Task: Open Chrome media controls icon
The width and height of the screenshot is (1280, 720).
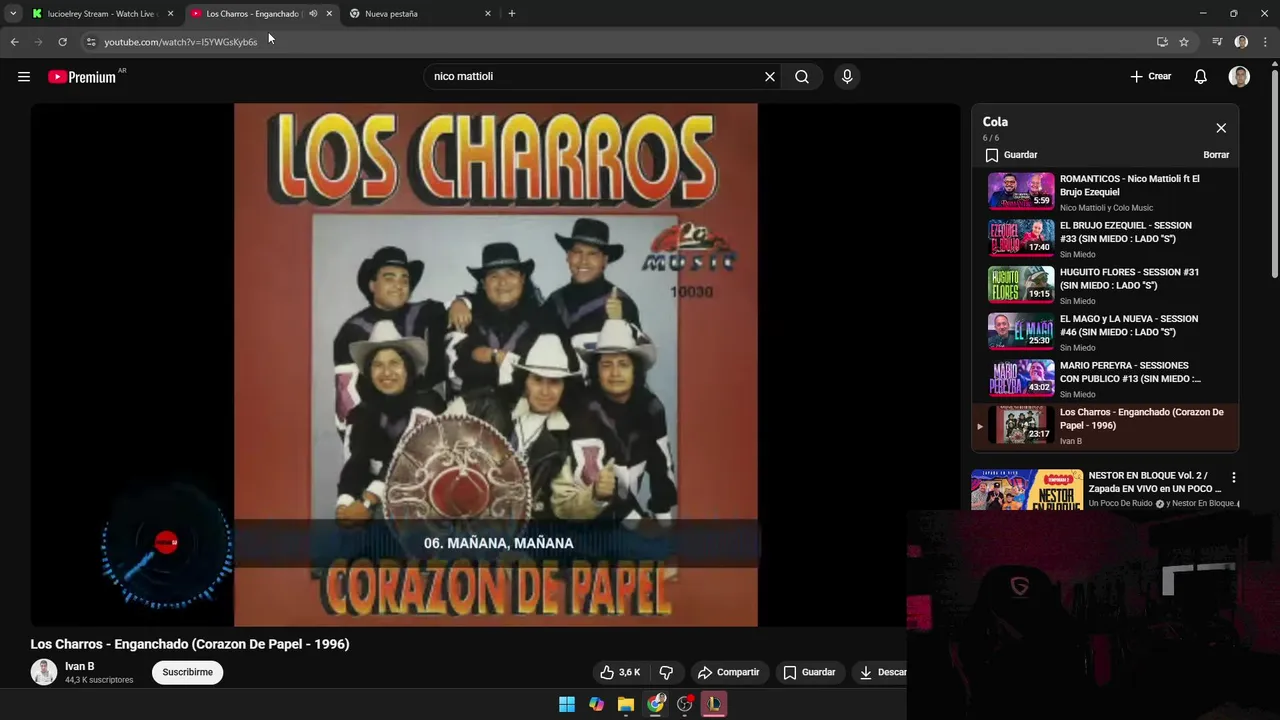Action: point(1217,42)
